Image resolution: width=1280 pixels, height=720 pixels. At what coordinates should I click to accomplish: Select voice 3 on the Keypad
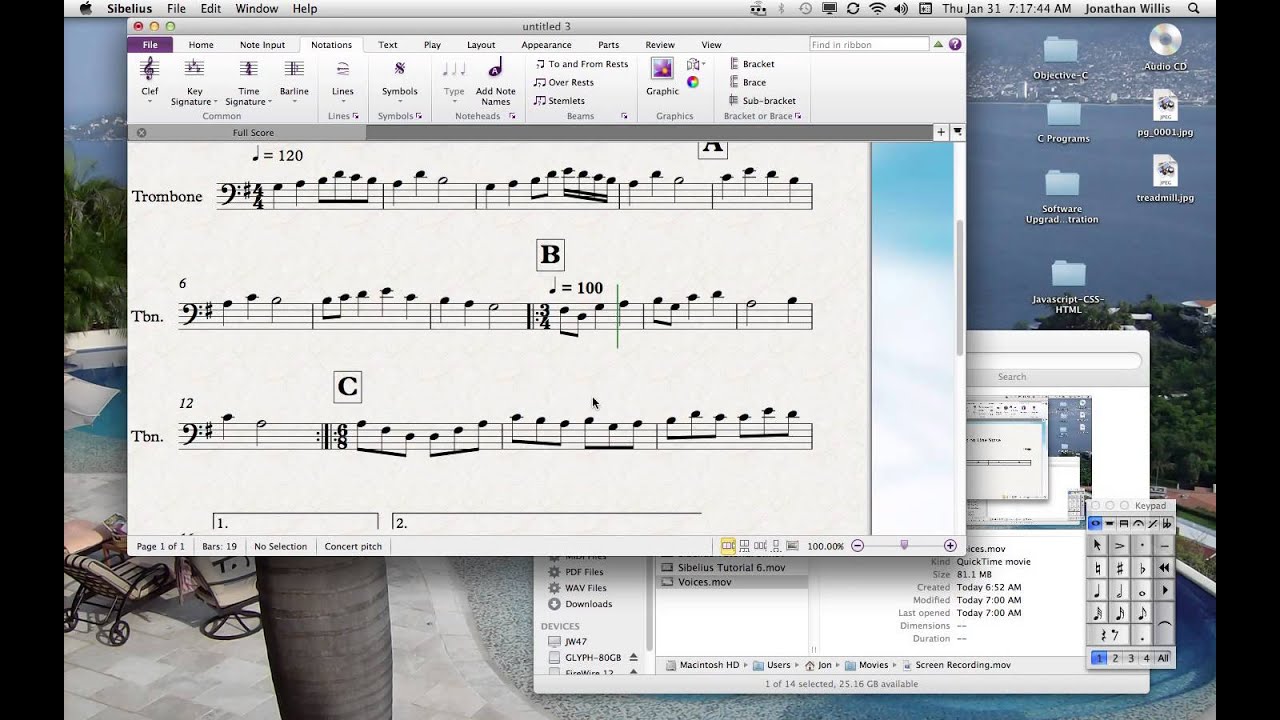(1131, 658)
